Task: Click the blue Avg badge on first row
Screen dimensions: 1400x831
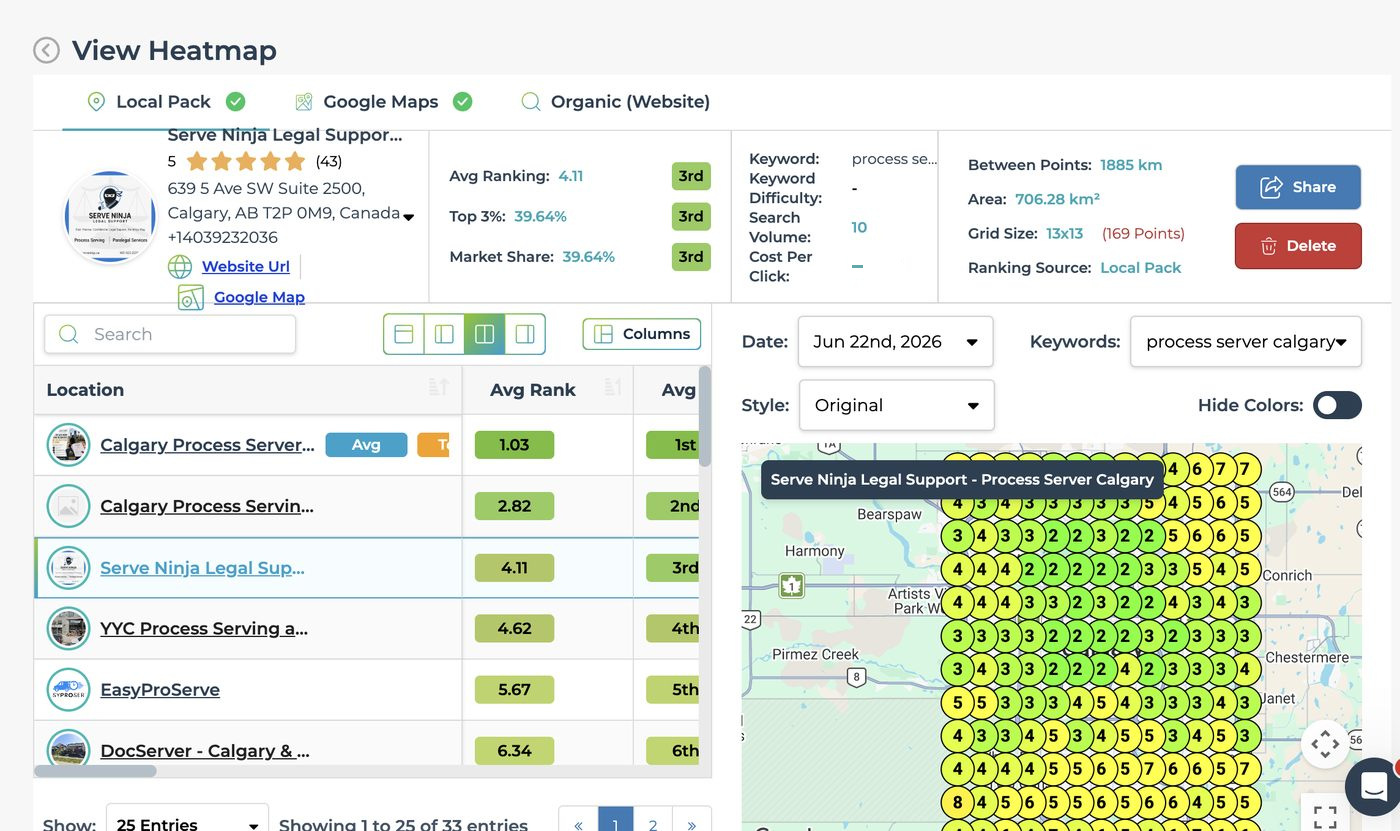Action: click(366, 445)
